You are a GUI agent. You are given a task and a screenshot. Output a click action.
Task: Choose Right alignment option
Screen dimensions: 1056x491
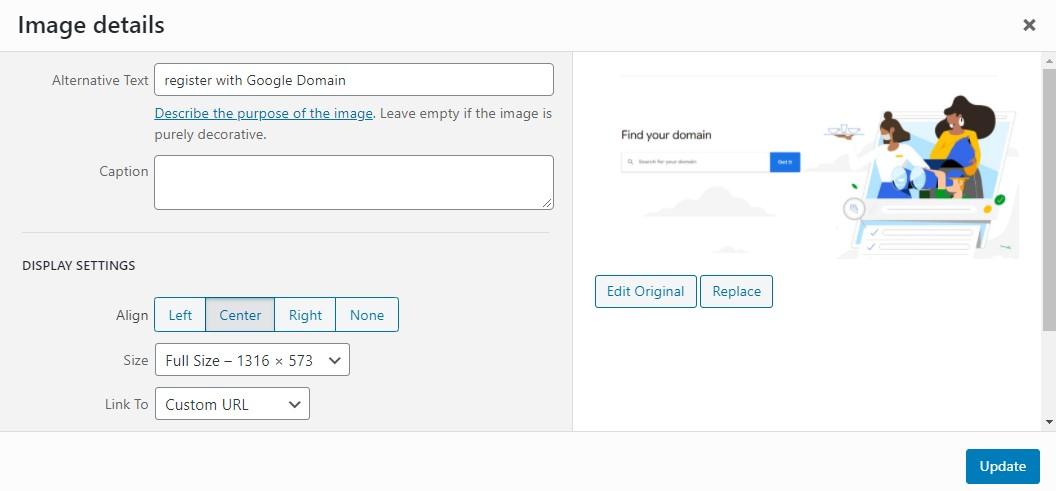305,315
